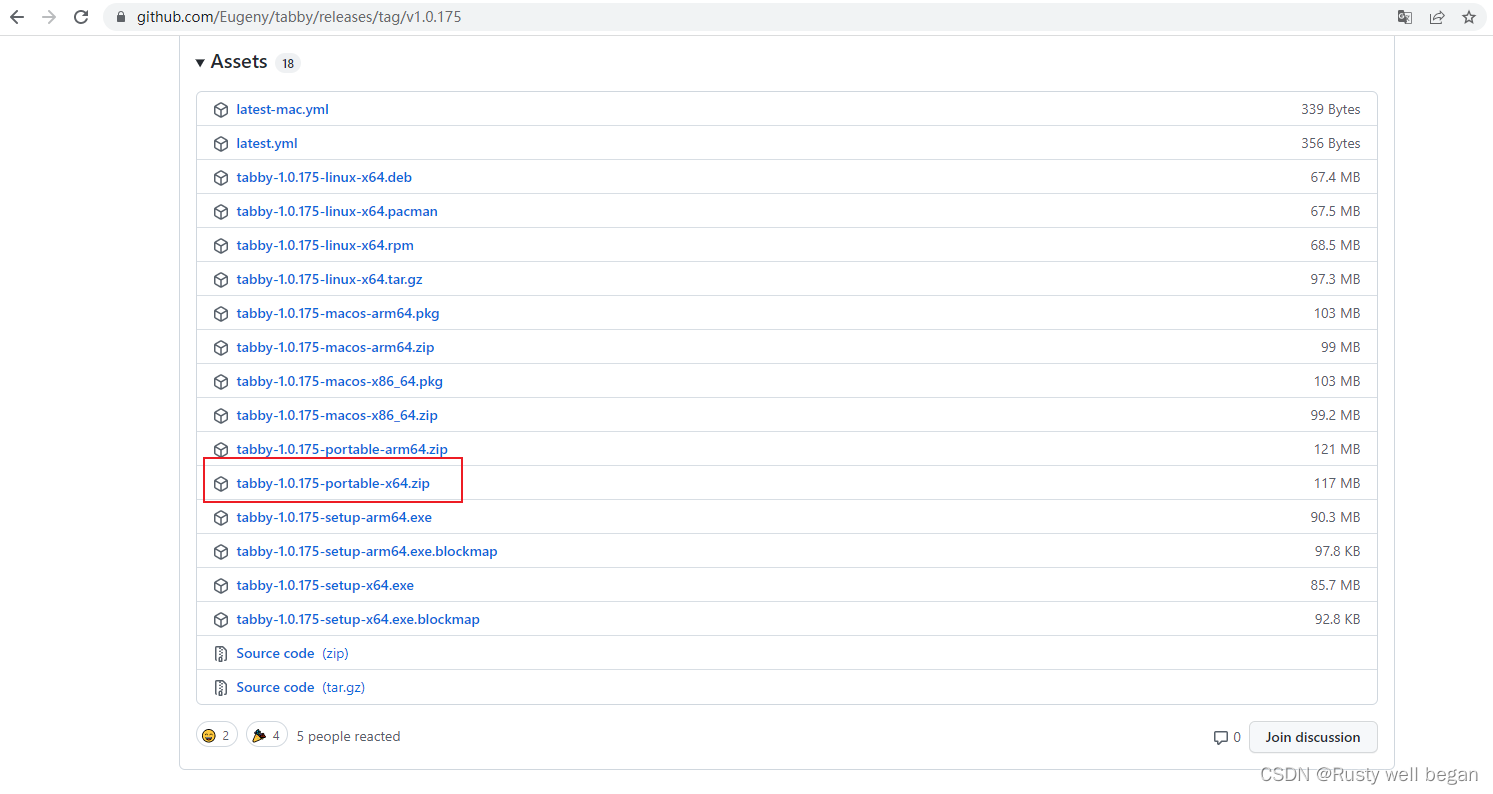Click package icon beside portable-arm64.zip
Image resolution: width=1493 pixels, height=794 pixels.
[221, 449]
